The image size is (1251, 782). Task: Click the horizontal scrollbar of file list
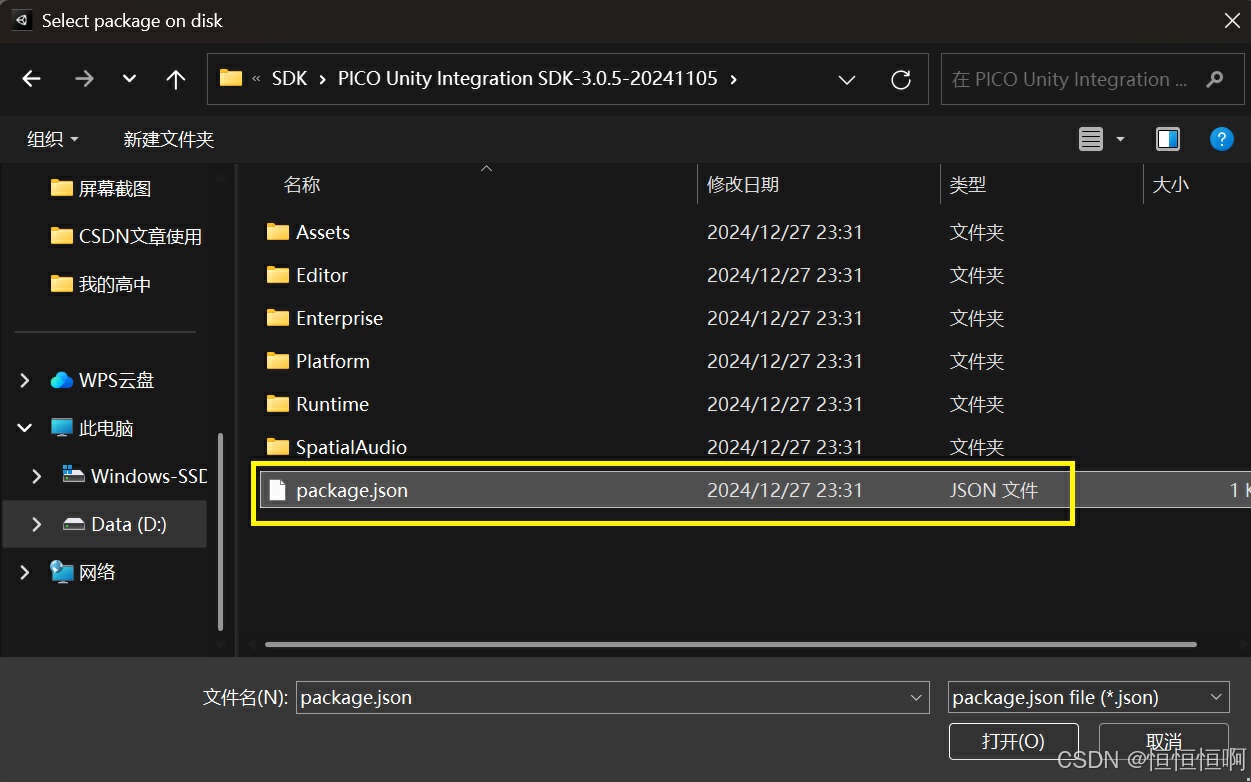pos(731,644)
